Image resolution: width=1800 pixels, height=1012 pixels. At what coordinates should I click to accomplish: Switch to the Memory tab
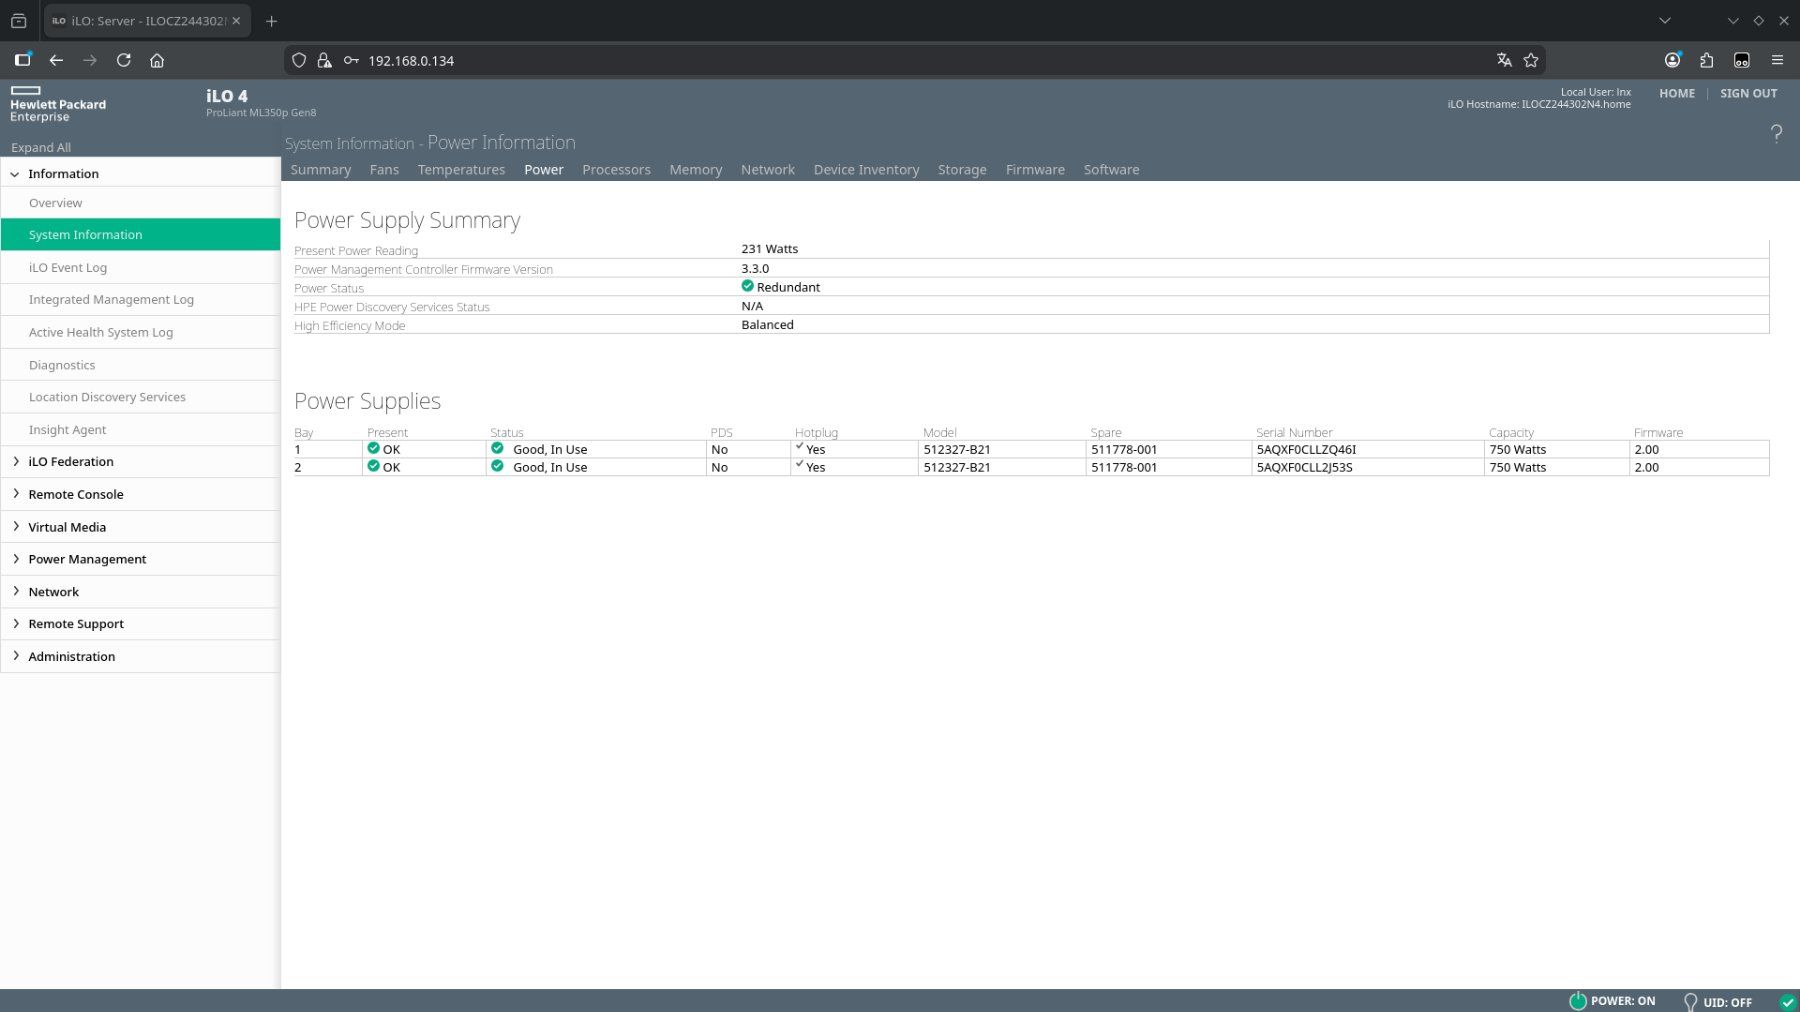696,170
